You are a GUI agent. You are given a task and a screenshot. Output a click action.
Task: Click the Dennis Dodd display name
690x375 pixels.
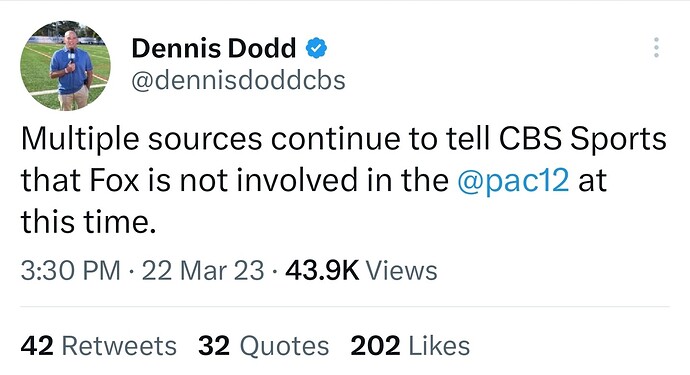[x=214, y=48]
